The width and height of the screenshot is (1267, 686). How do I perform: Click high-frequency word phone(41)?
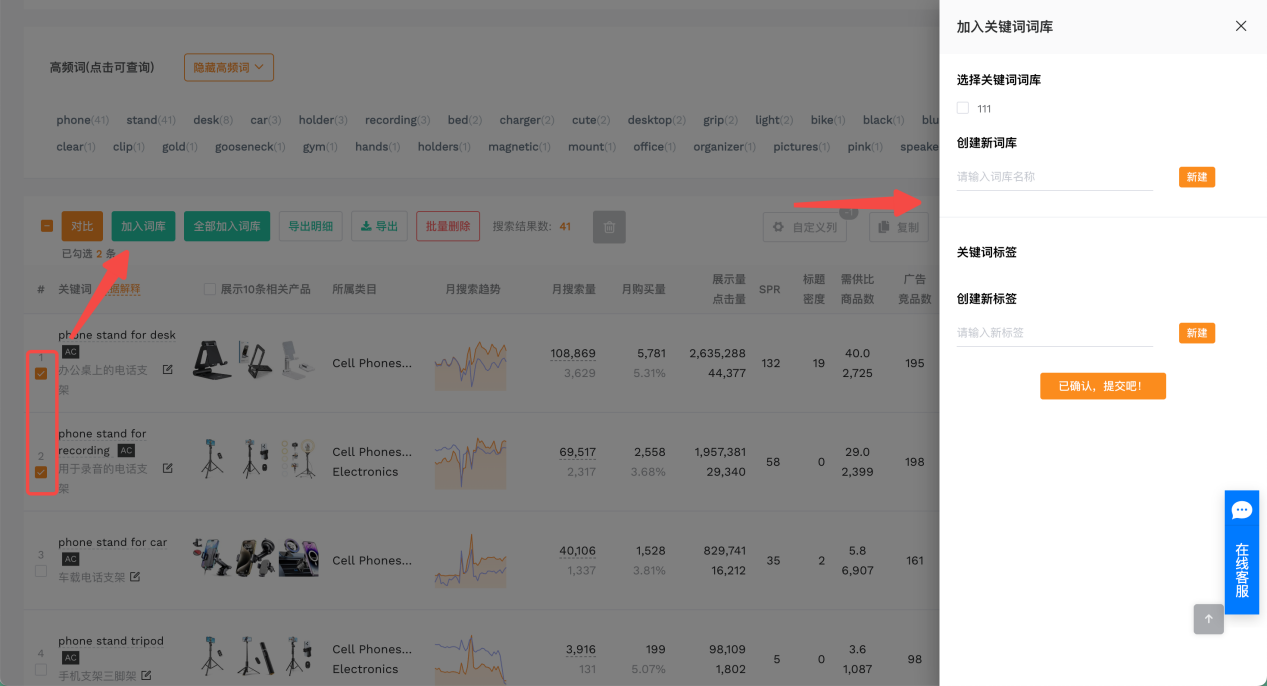click(x=83, y=120)
